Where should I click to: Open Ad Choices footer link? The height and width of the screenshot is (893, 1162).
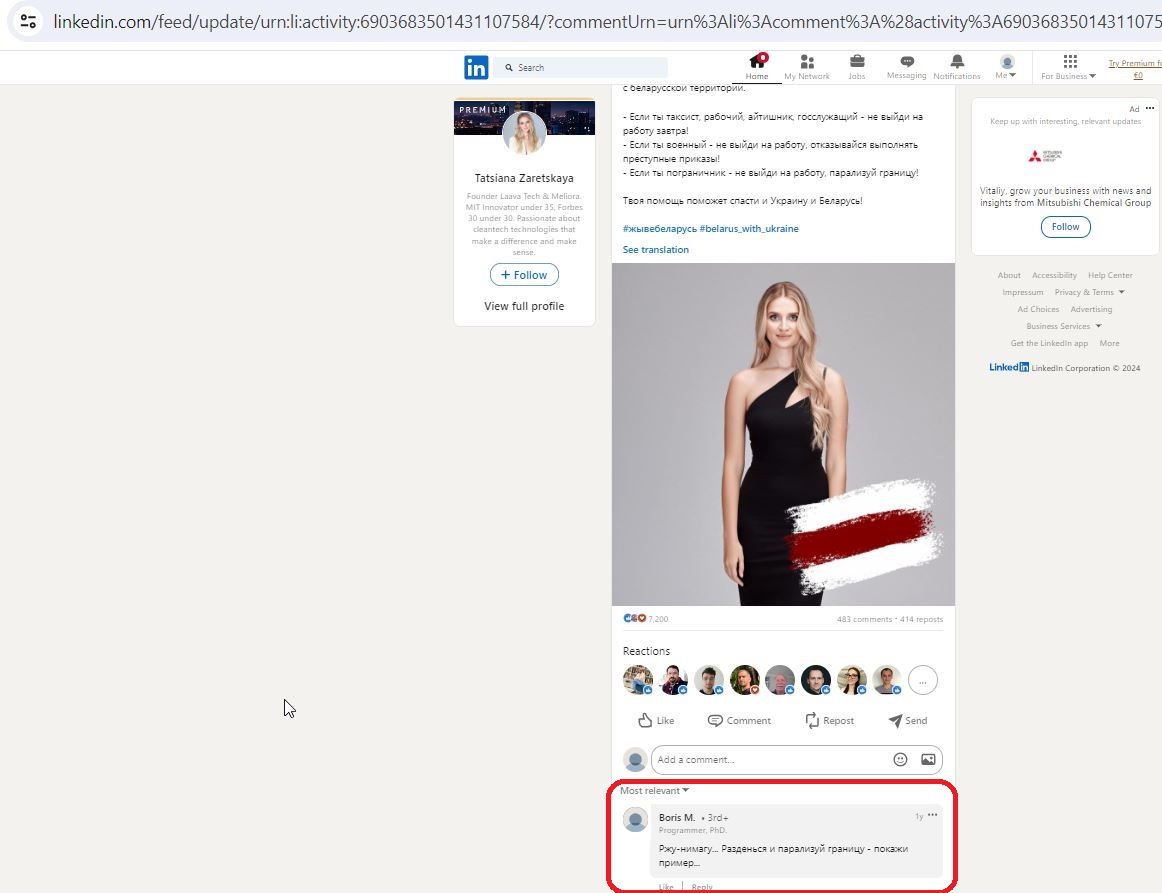pos(1038,309)
